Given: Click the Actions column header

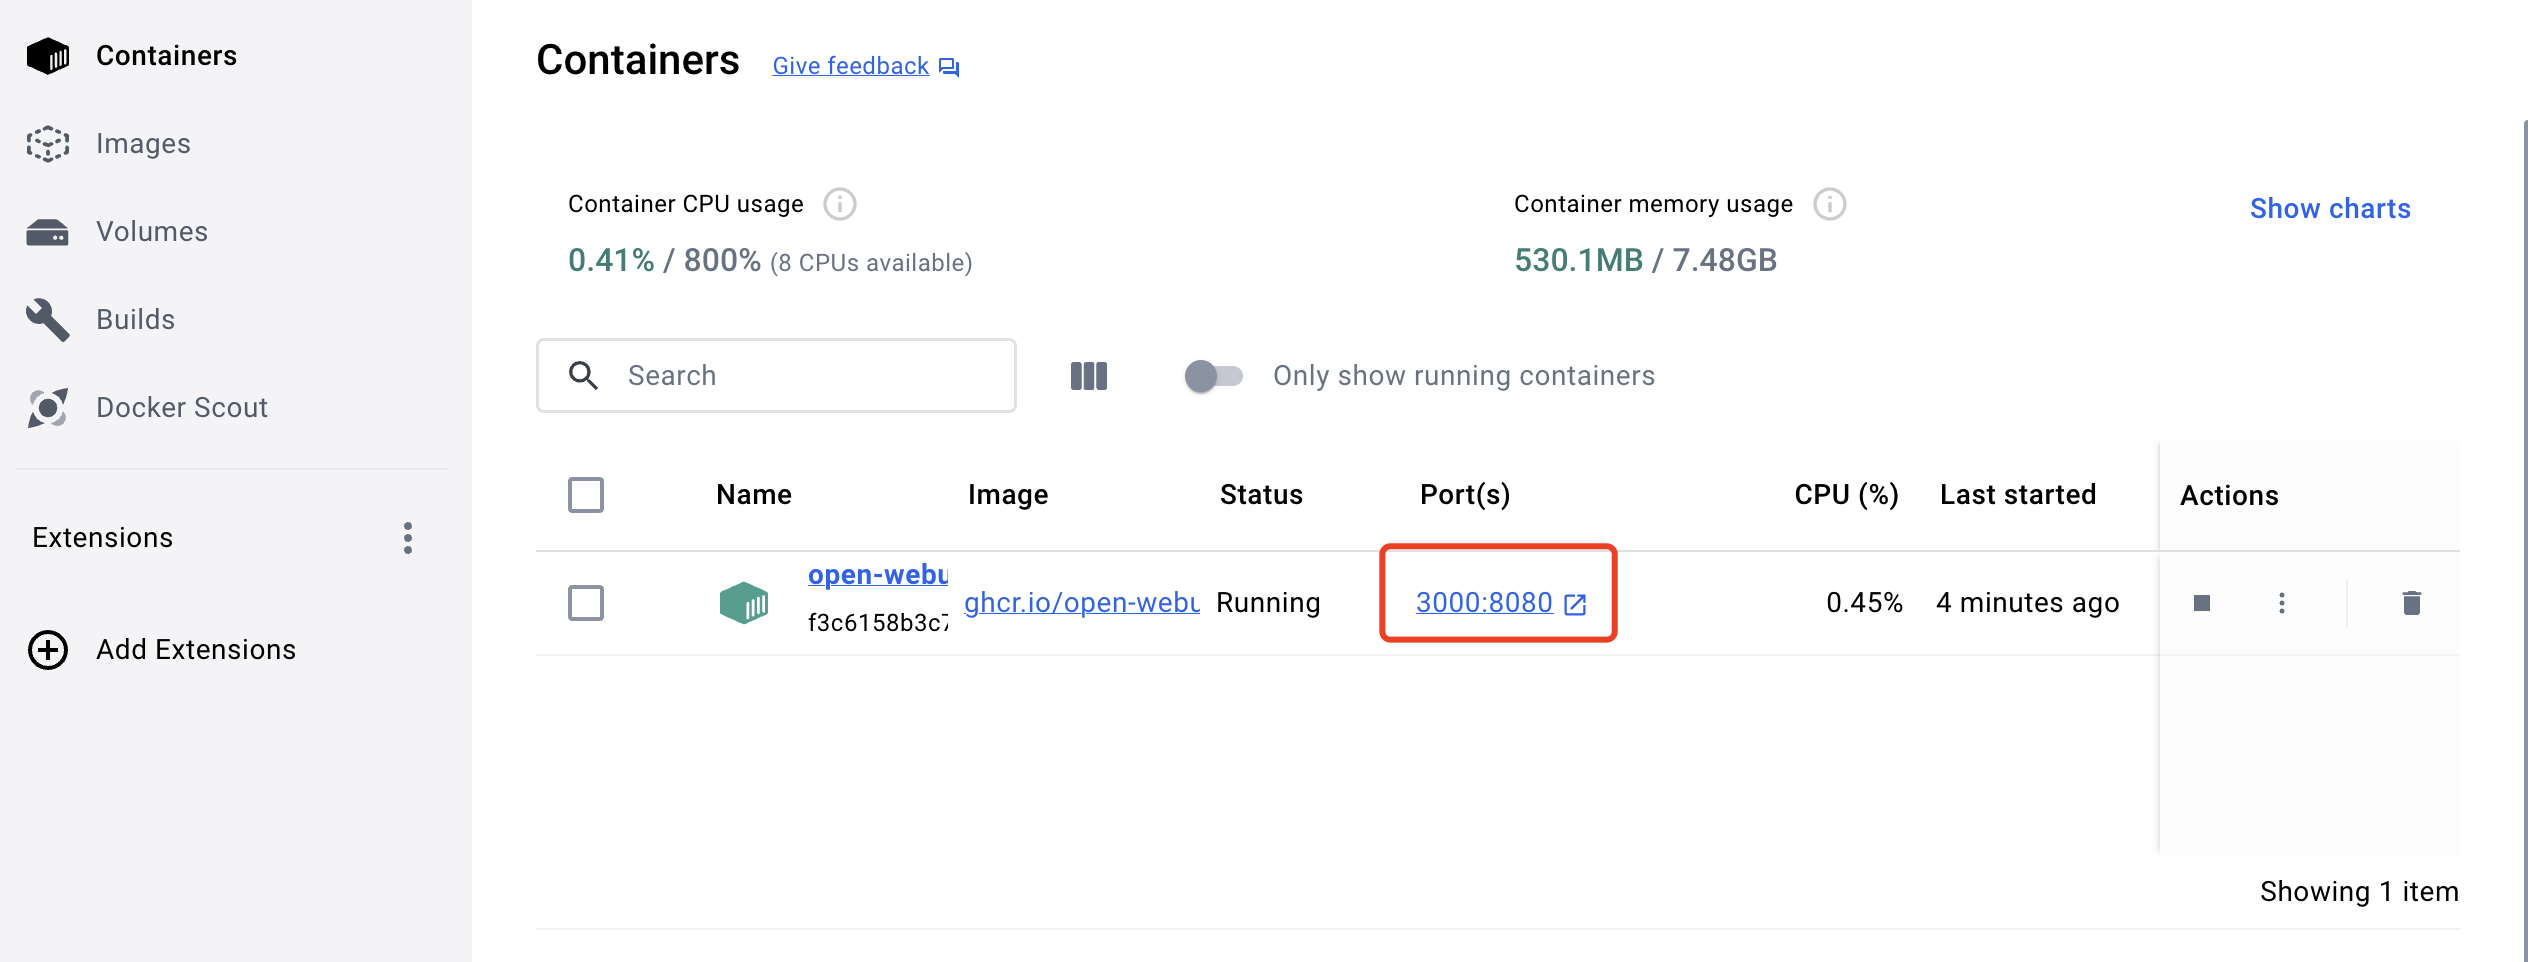Looking at the screenshot, I should click(x=2229, y=496).
